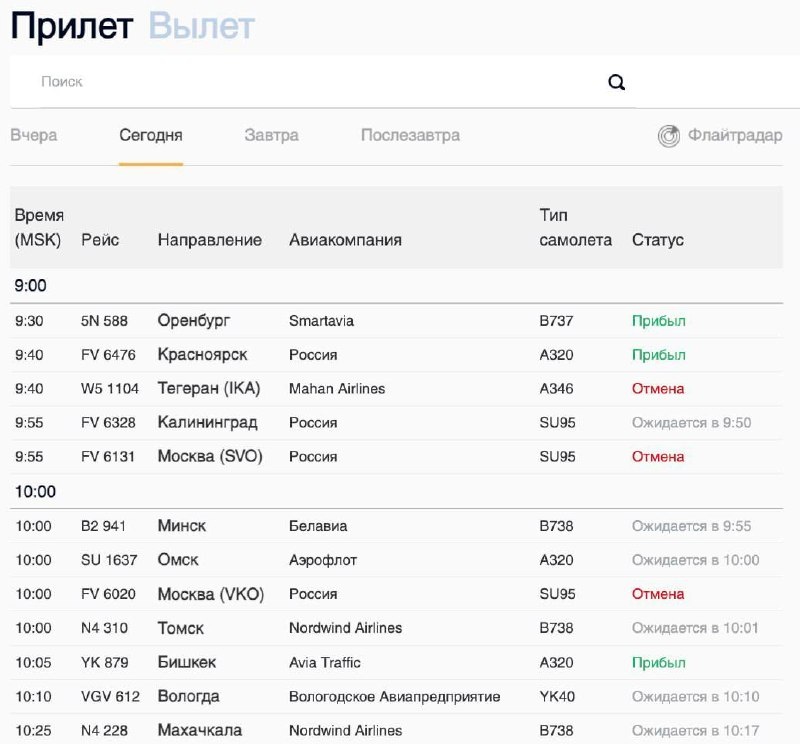Click Ожидается в 10:01 status
800x744 pixels.
(695, 628)
